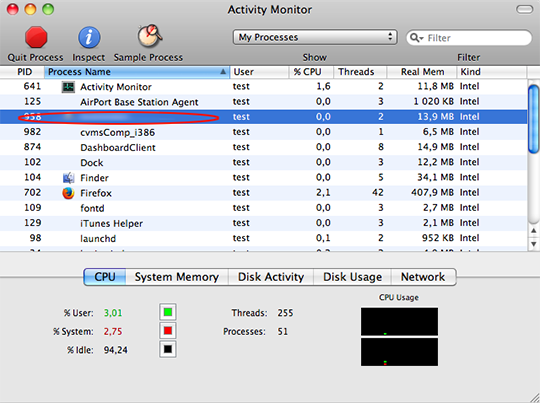Click the Threads total 255
The width and height of the screenshot is (540, 403).
(x=285, y=313)
